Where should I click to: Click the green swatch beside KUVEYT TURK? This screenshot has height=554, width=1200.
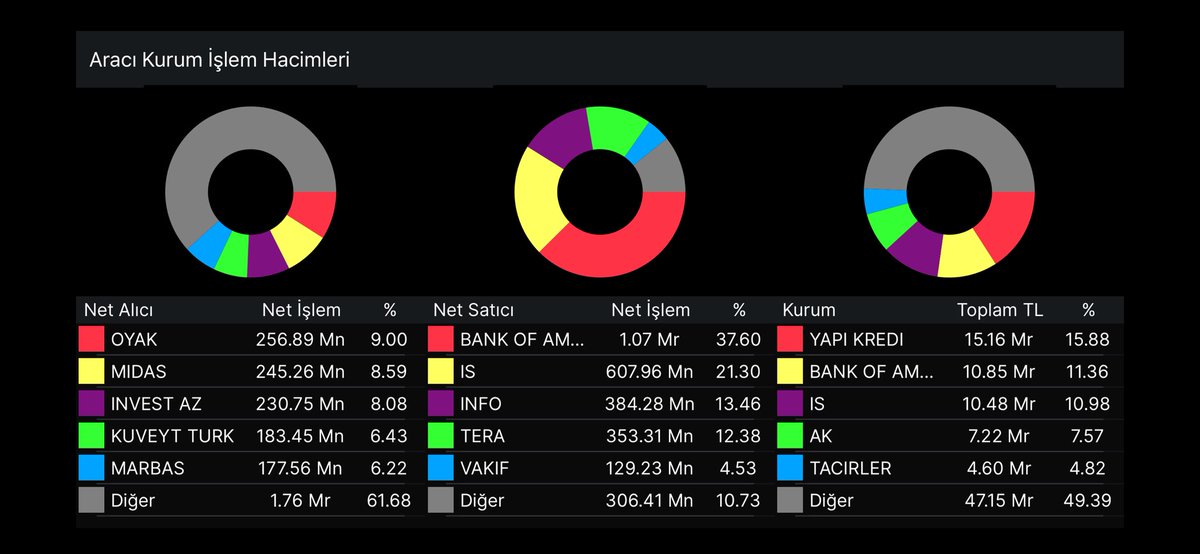click(92, 436)
